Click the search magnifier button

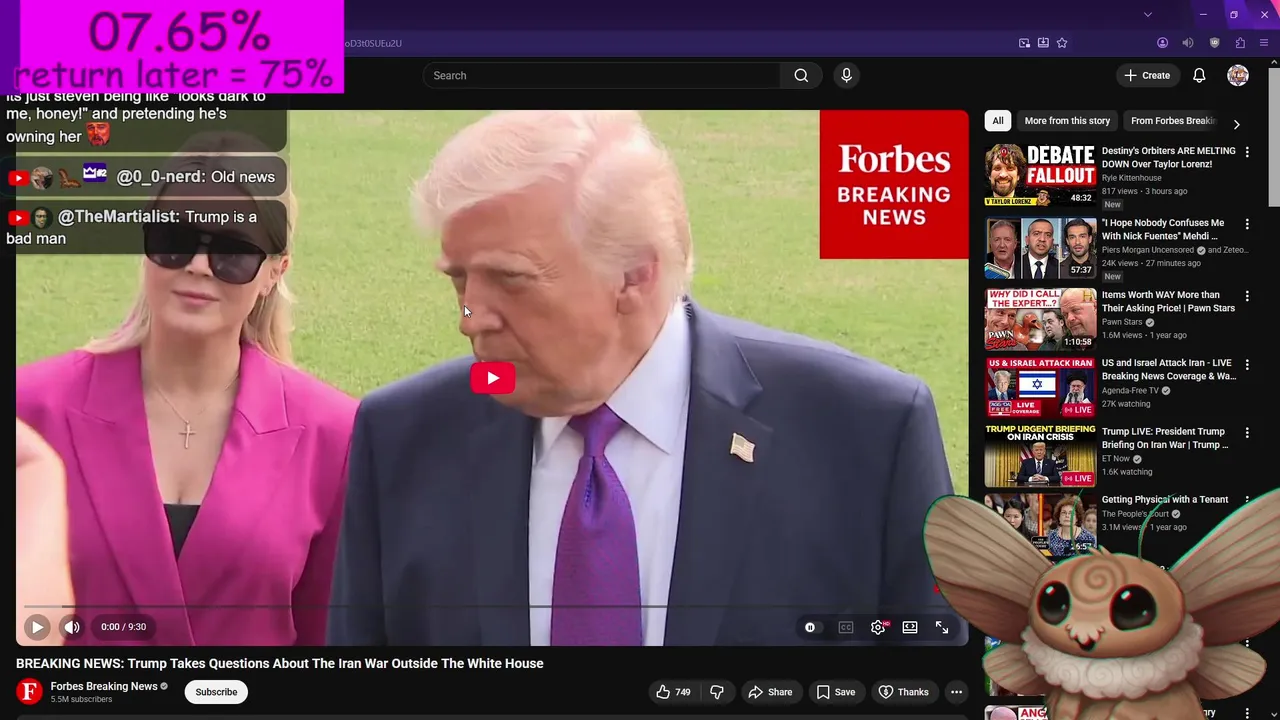801,75
